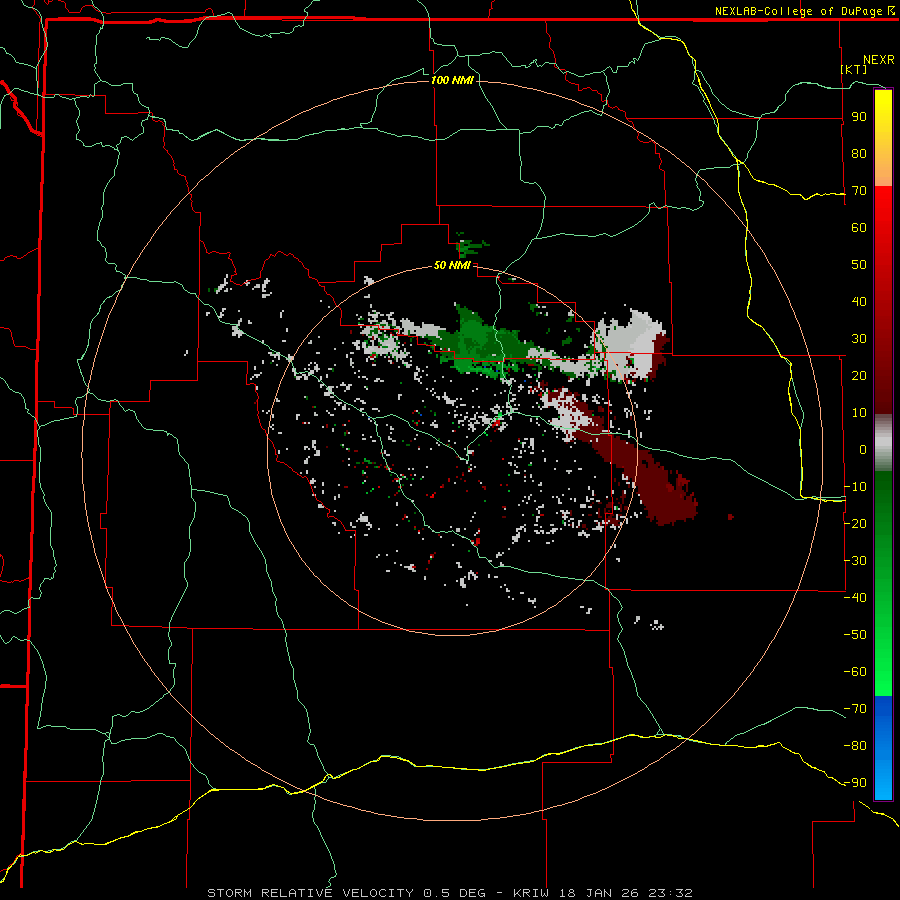The height and width of the screenshot is (900, 900).
Task: Click the KRIW station identifier in caption
Action: 534,893
